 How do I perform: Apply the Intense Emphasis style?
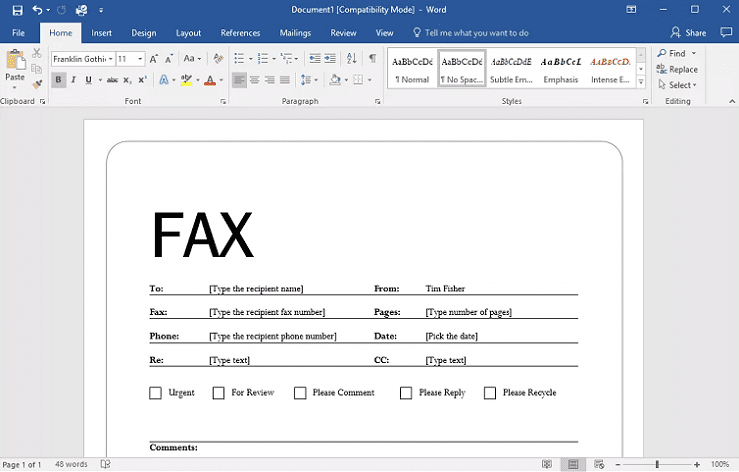pos(610,69)
